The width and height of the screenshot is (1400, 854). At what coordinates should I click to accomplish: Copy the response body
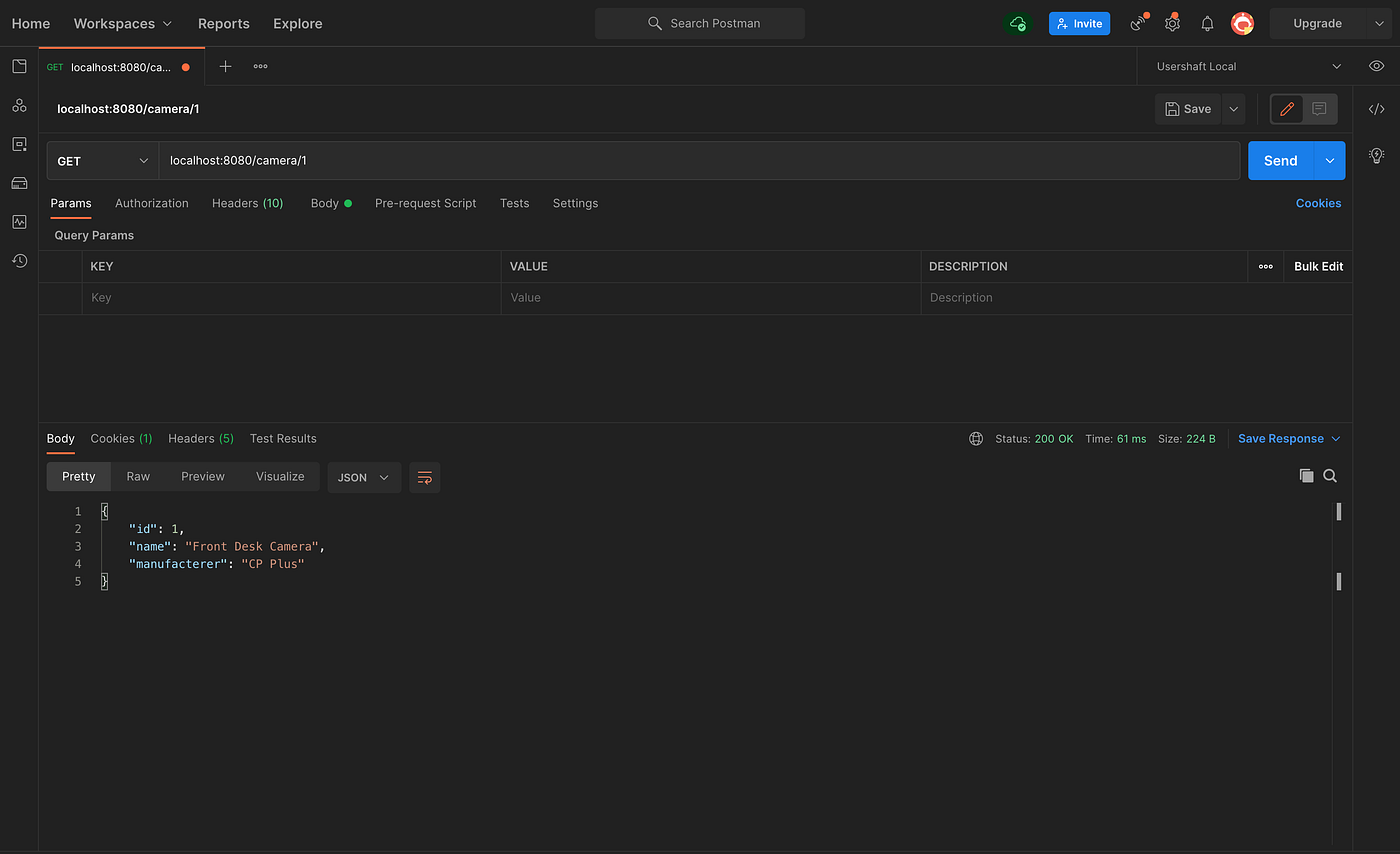pos(1306,476)
